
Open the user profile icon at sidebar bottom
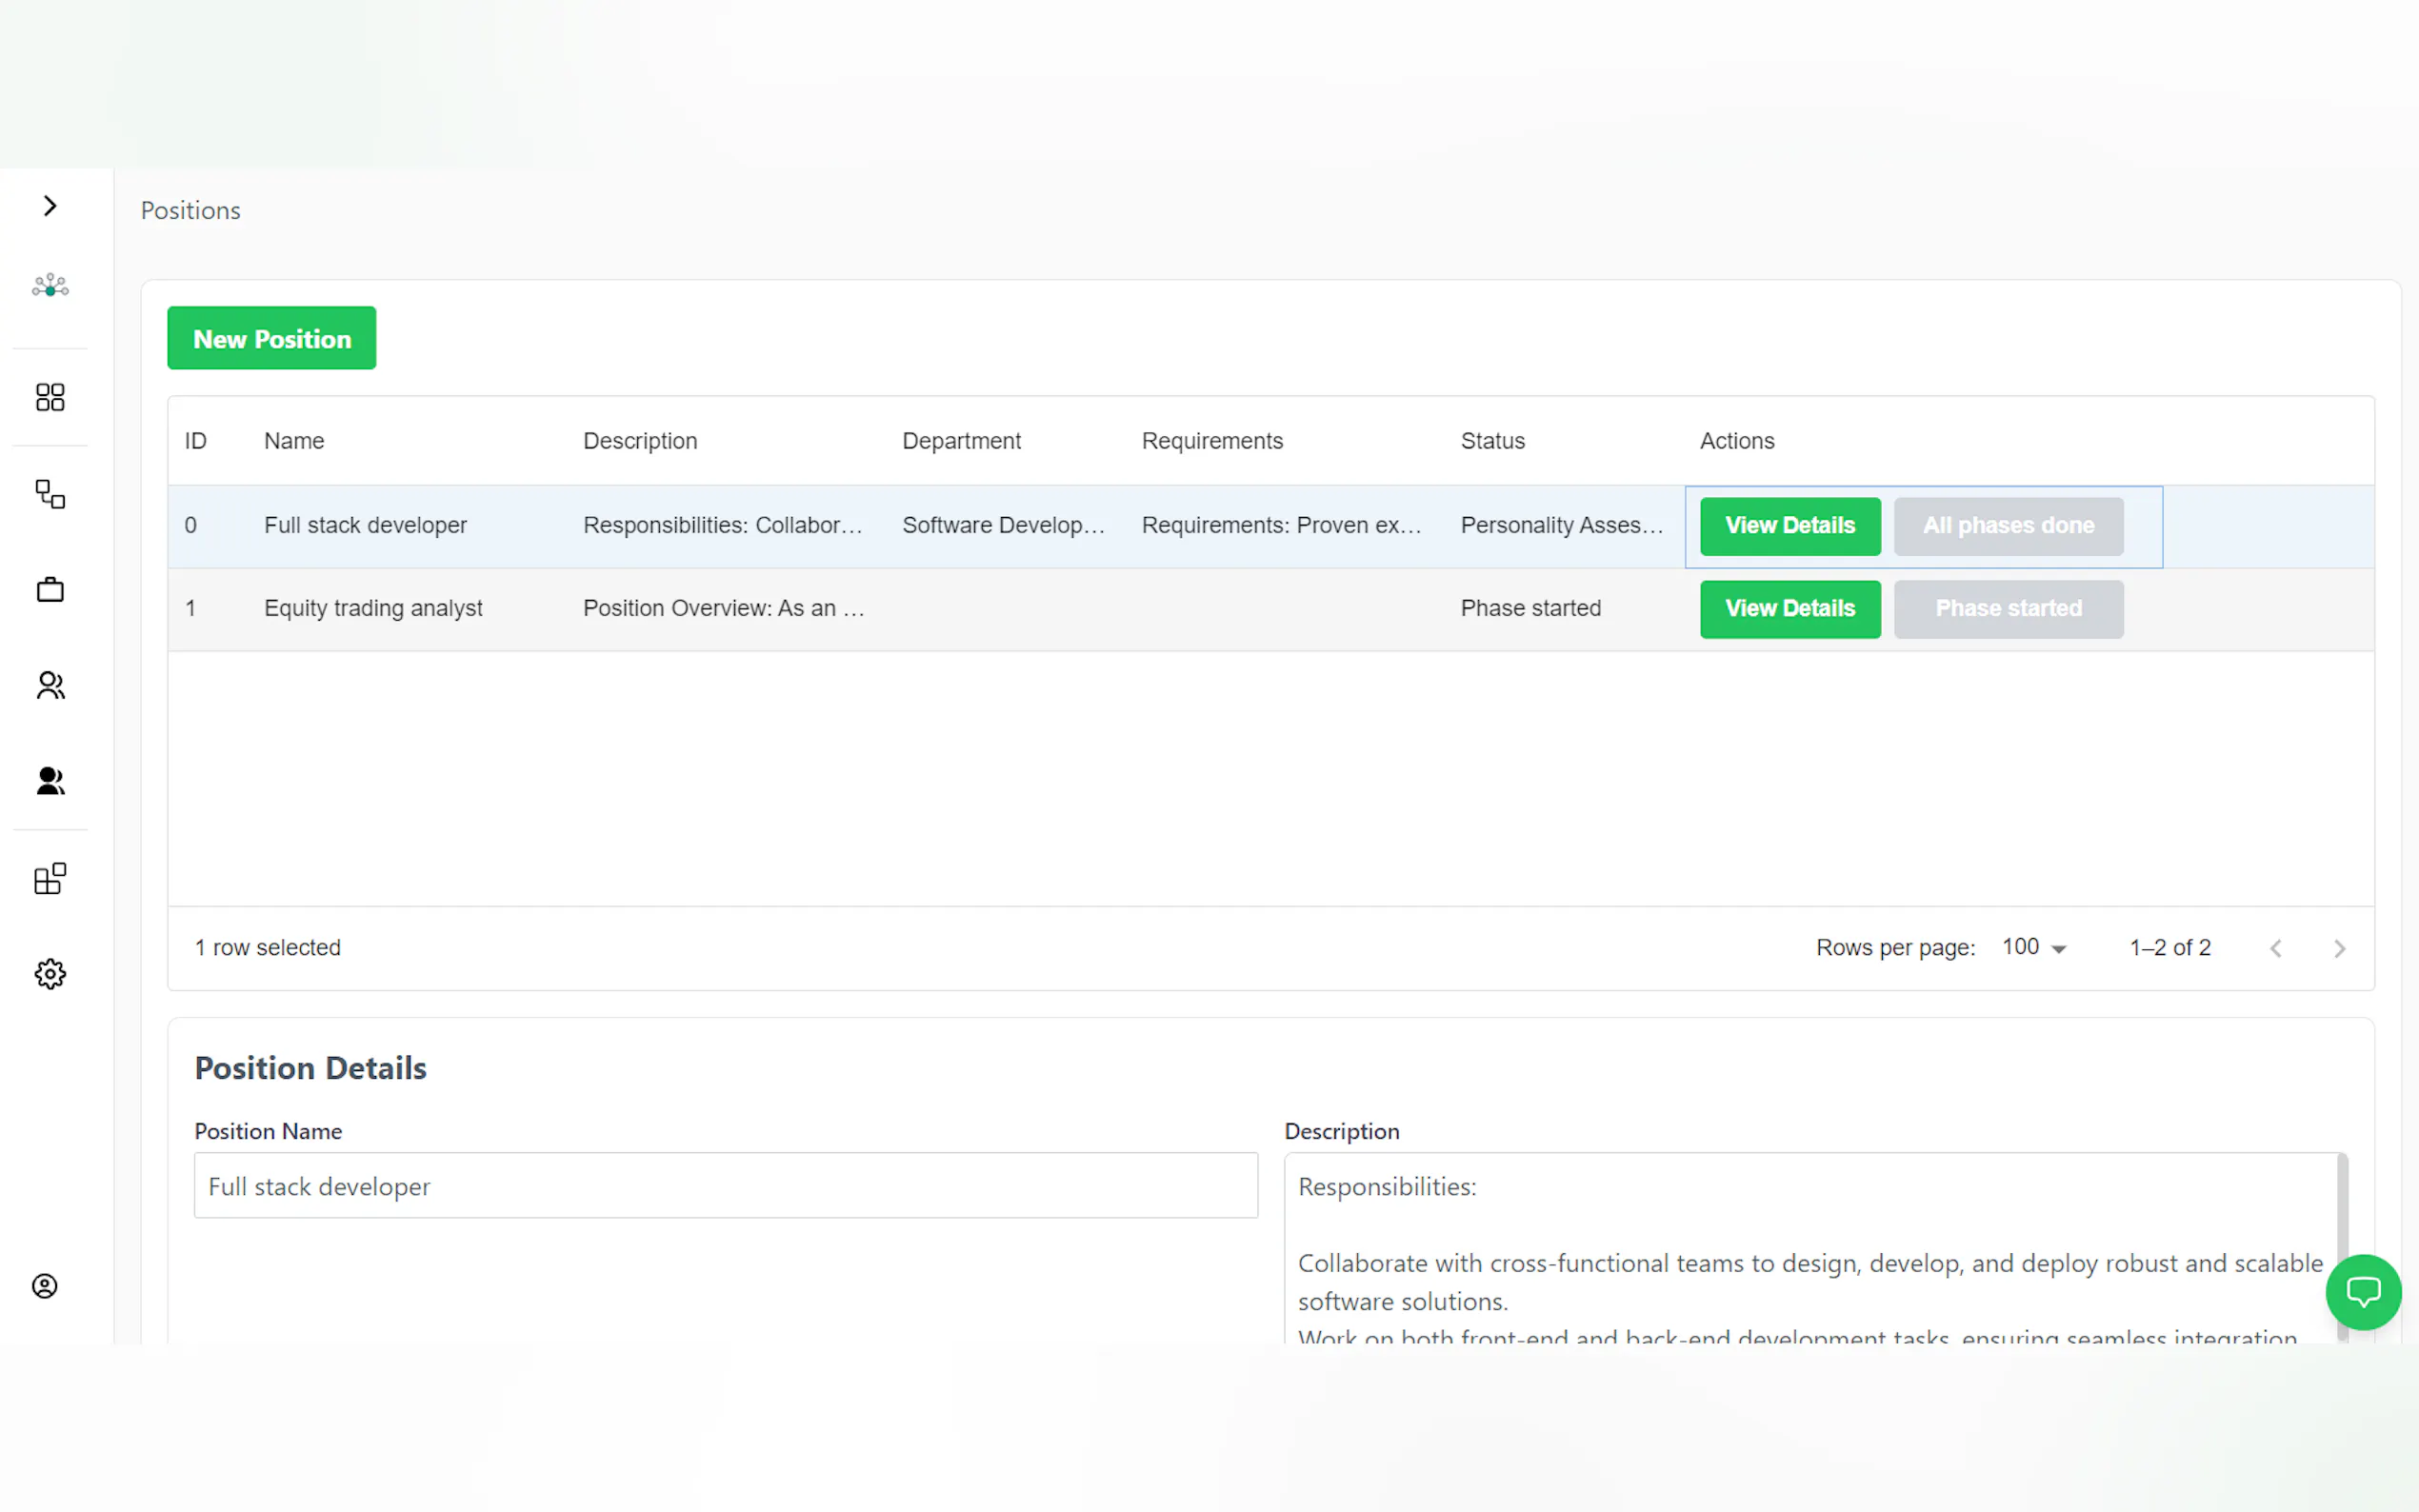click(x=45, y=1286)
